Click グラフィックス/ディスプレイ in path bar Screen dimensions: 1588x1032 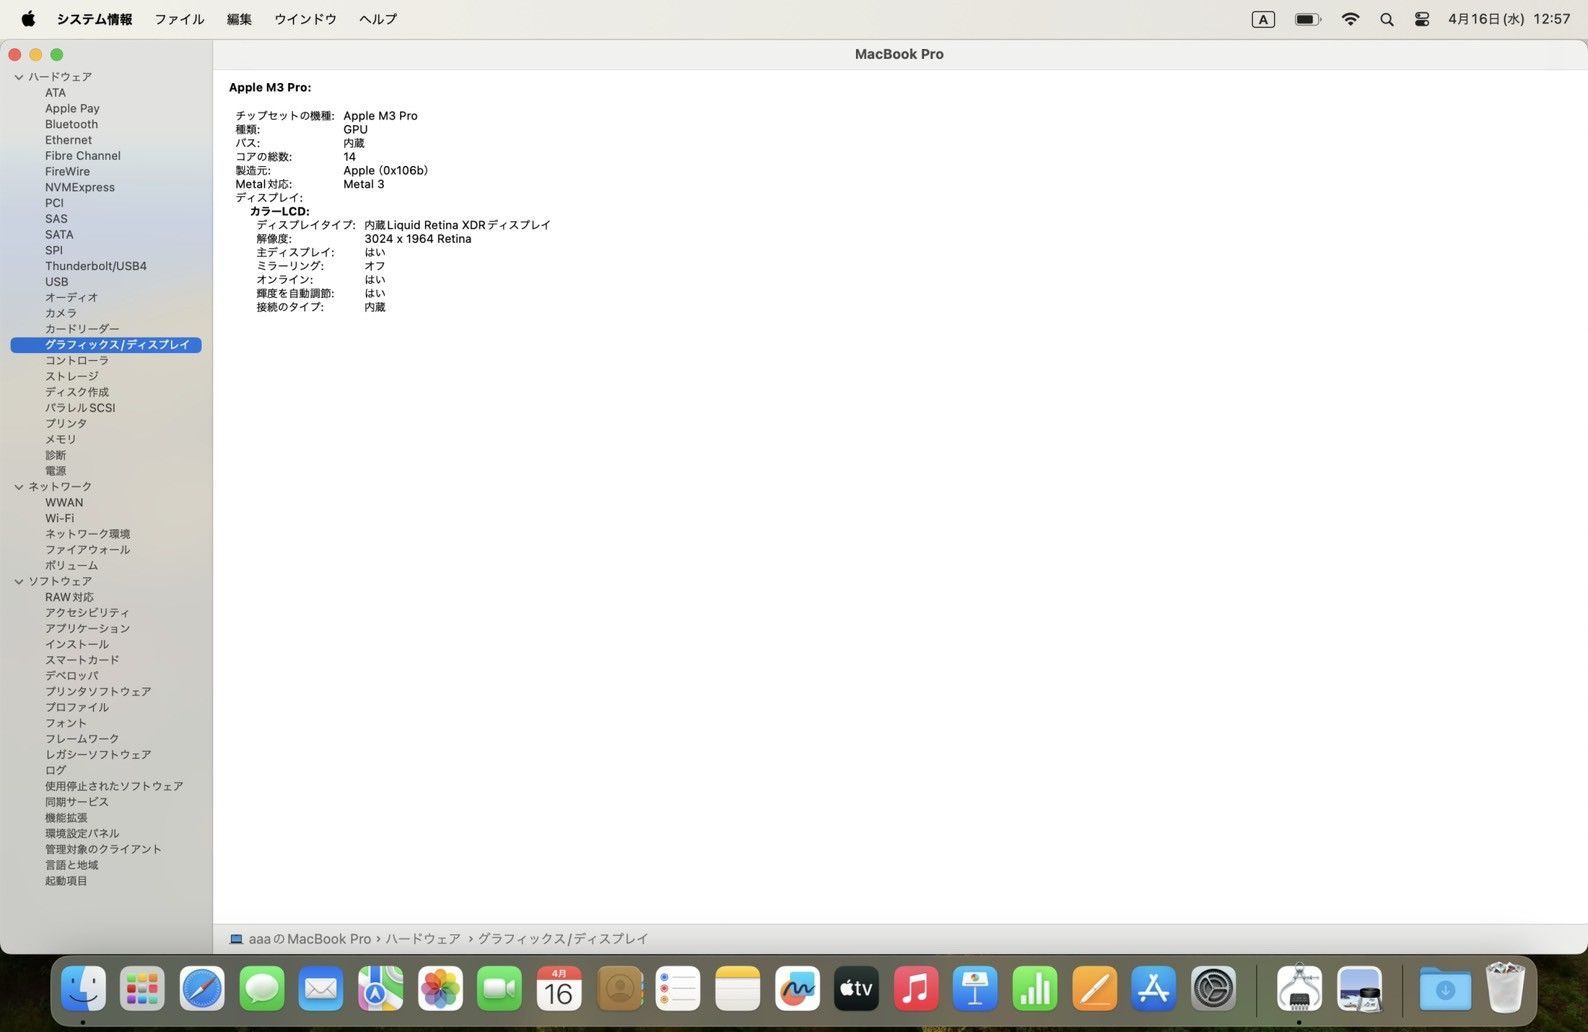563,939
